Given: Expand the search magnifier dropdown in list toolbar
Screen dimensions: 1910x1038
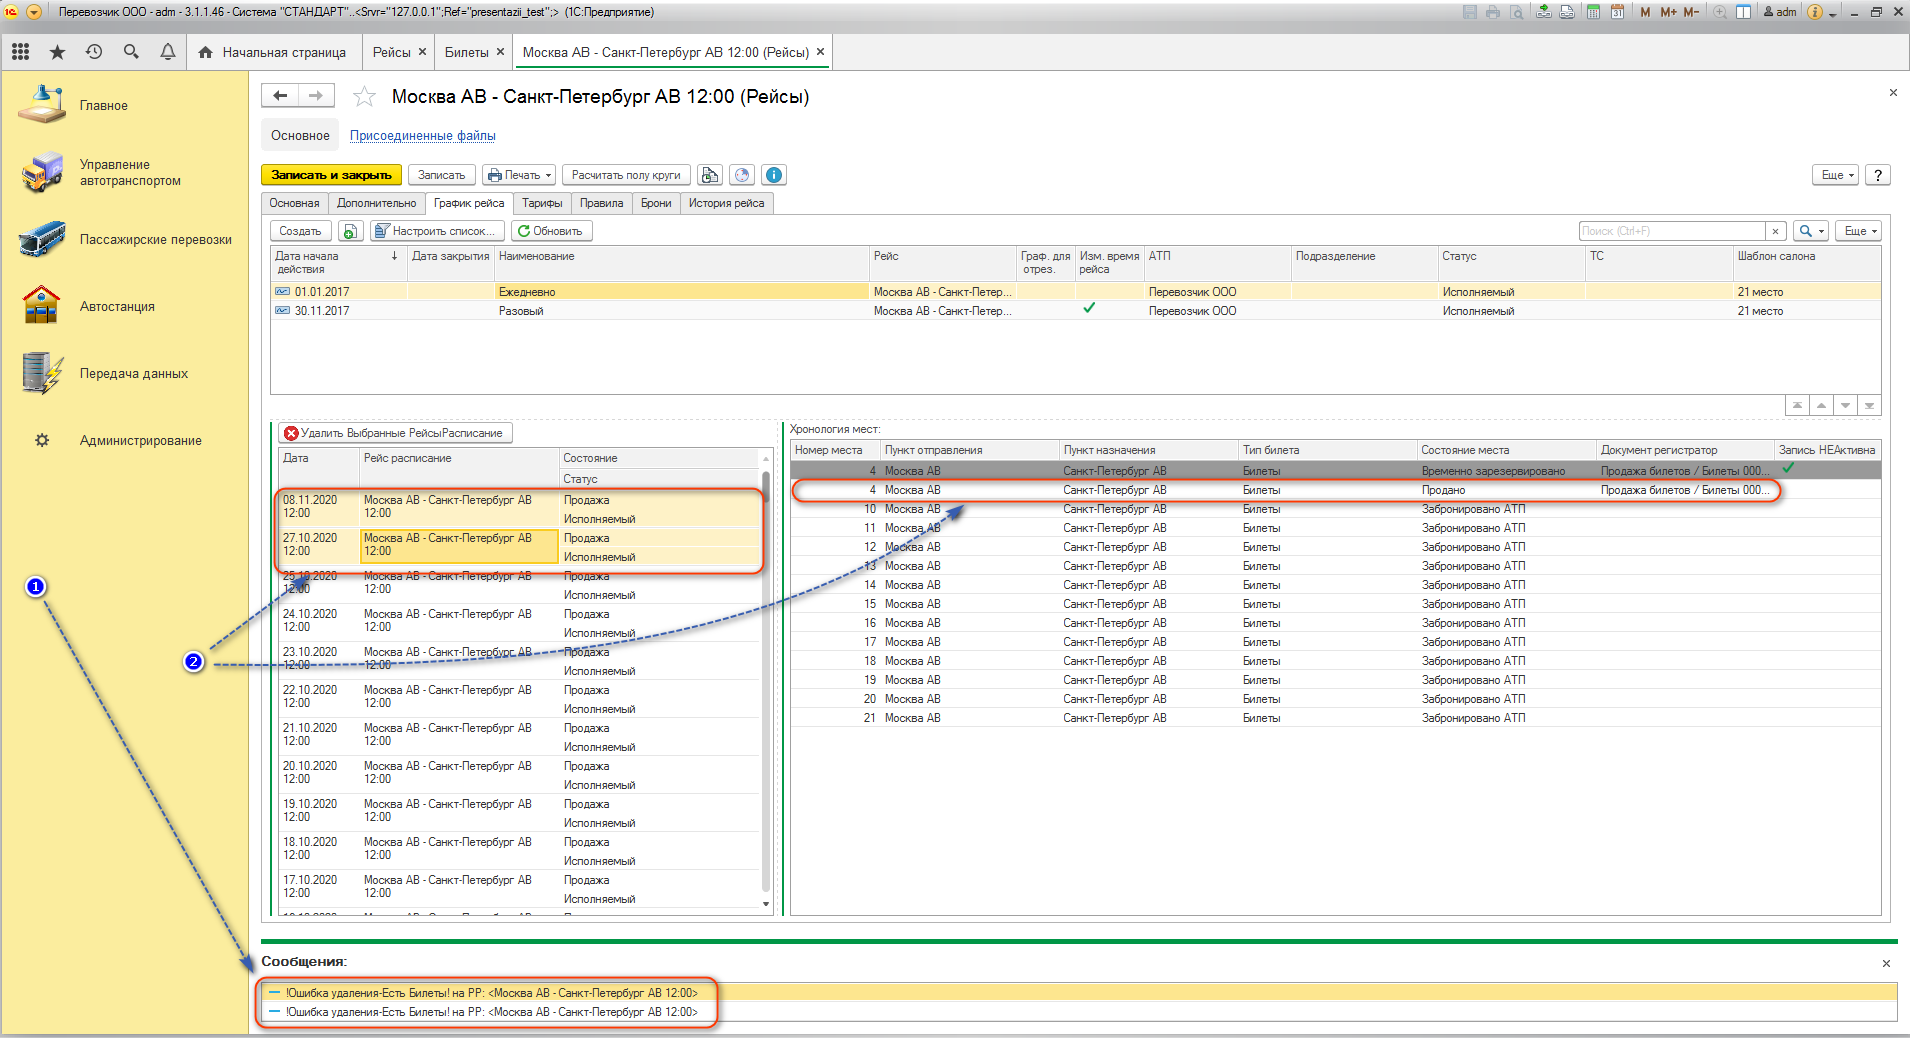Looking at the screenshot, I should (1810, 231).
